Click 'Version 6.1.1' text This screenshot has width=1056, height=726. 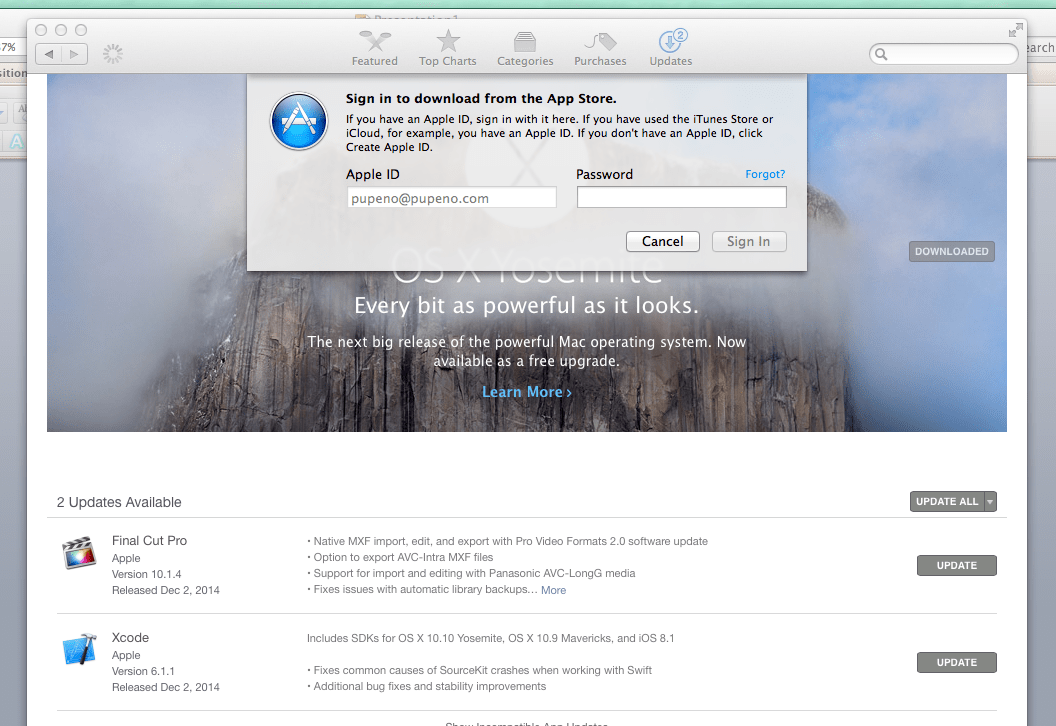143,671
